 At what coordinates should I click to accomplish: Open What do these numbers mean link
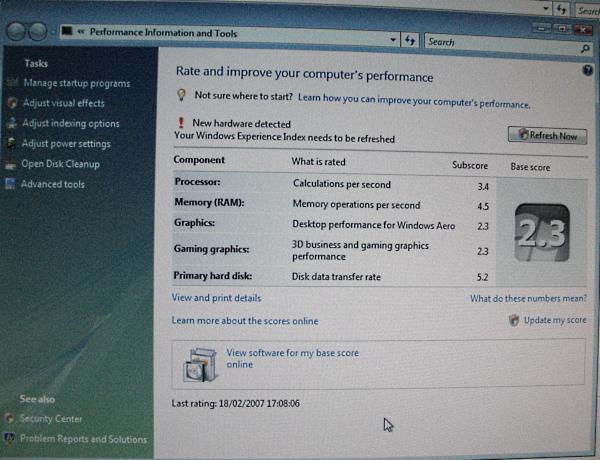528,299
